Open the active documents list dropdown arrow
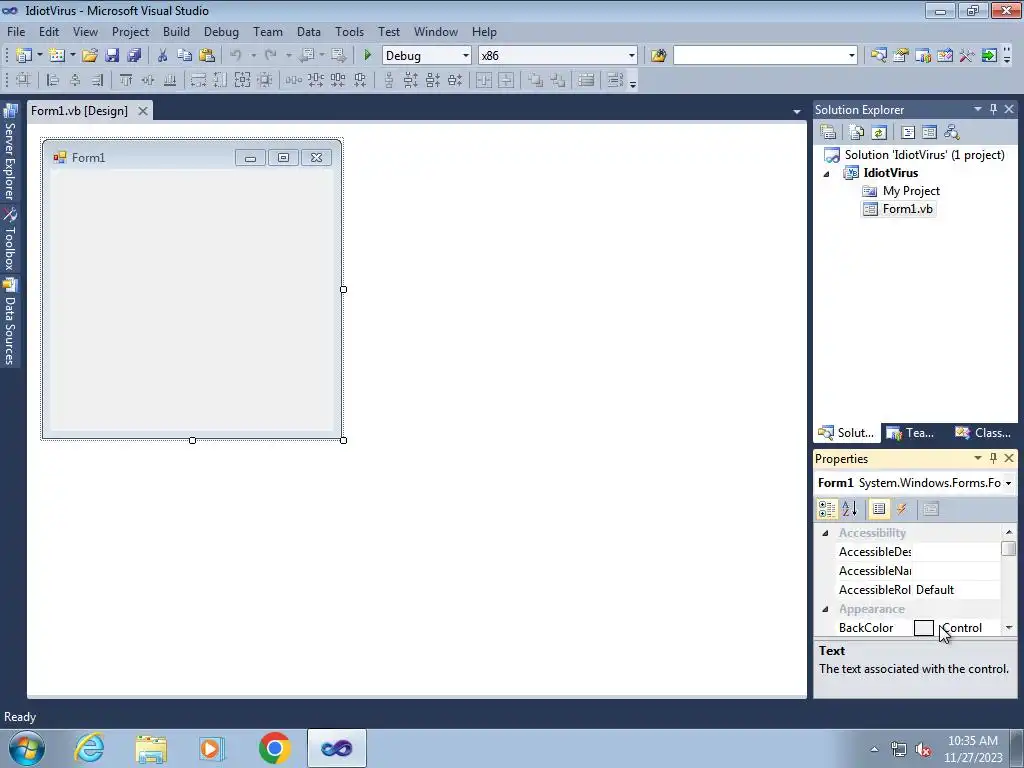Viewport: 1024px width, 768px height. click(x=797, y=112)
